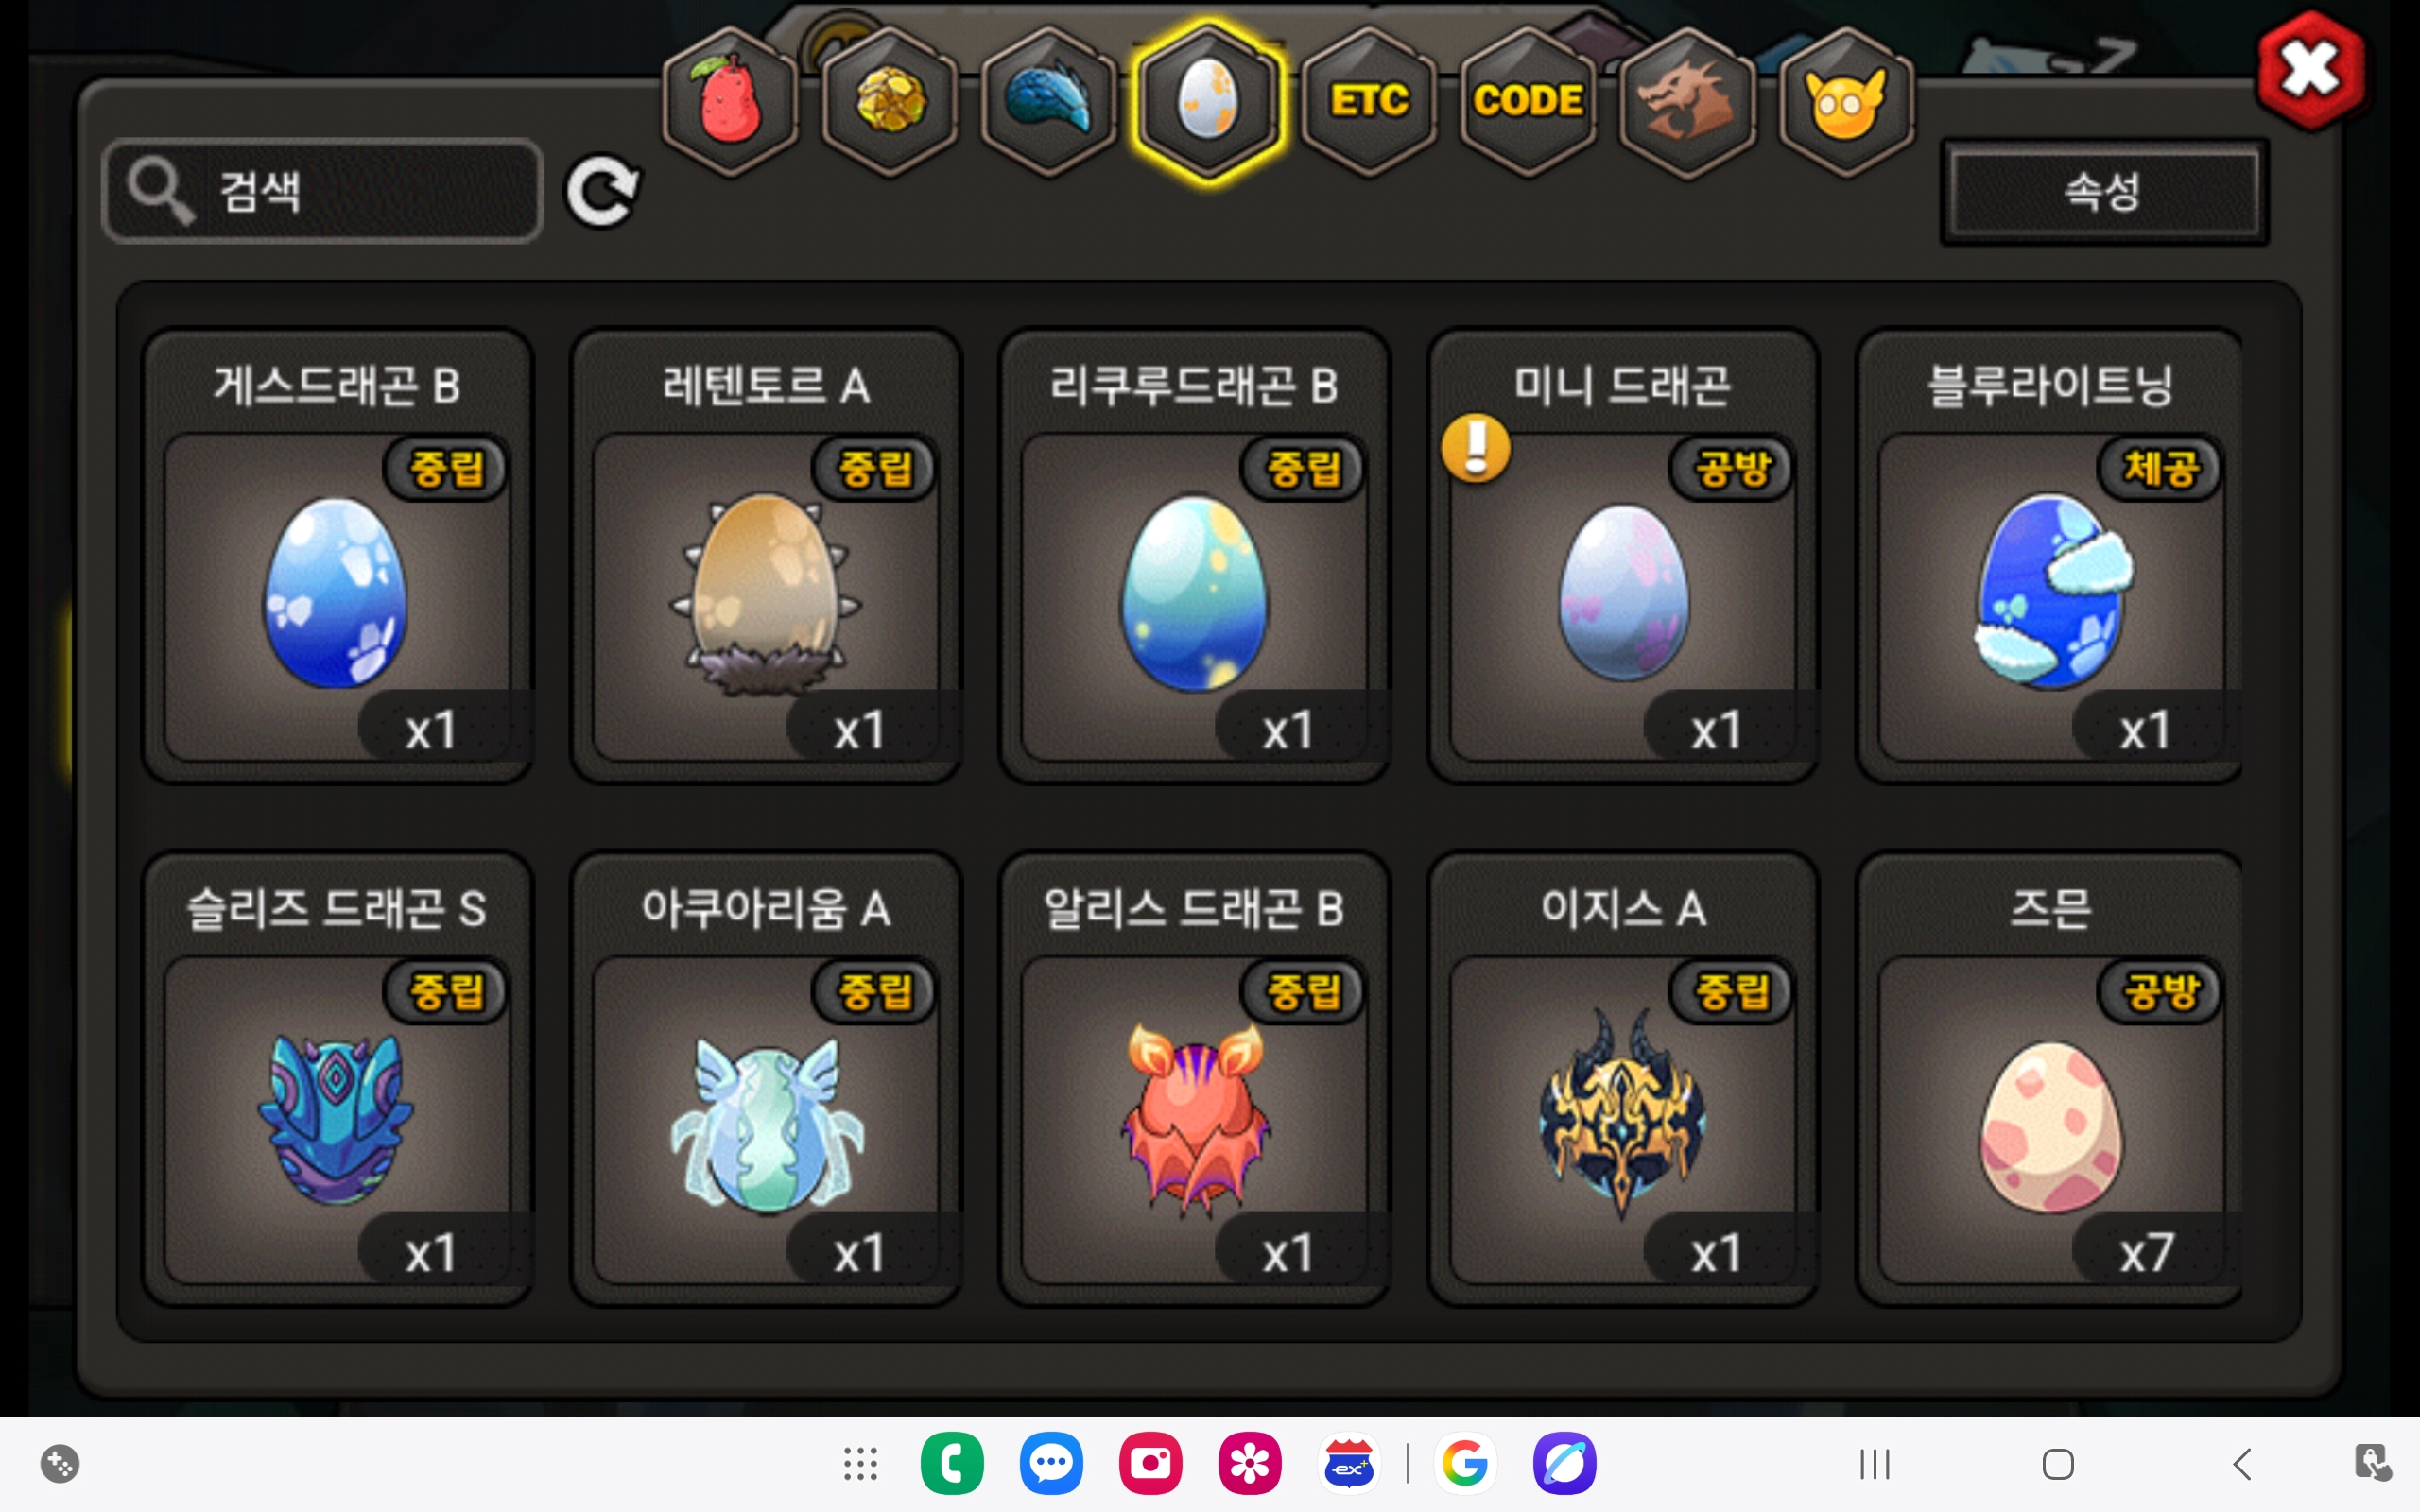The width and height of the screenshot is (2420, 1512).
Task: Select the 이지스 A egg
Action: click(x=1623, y=1079)
